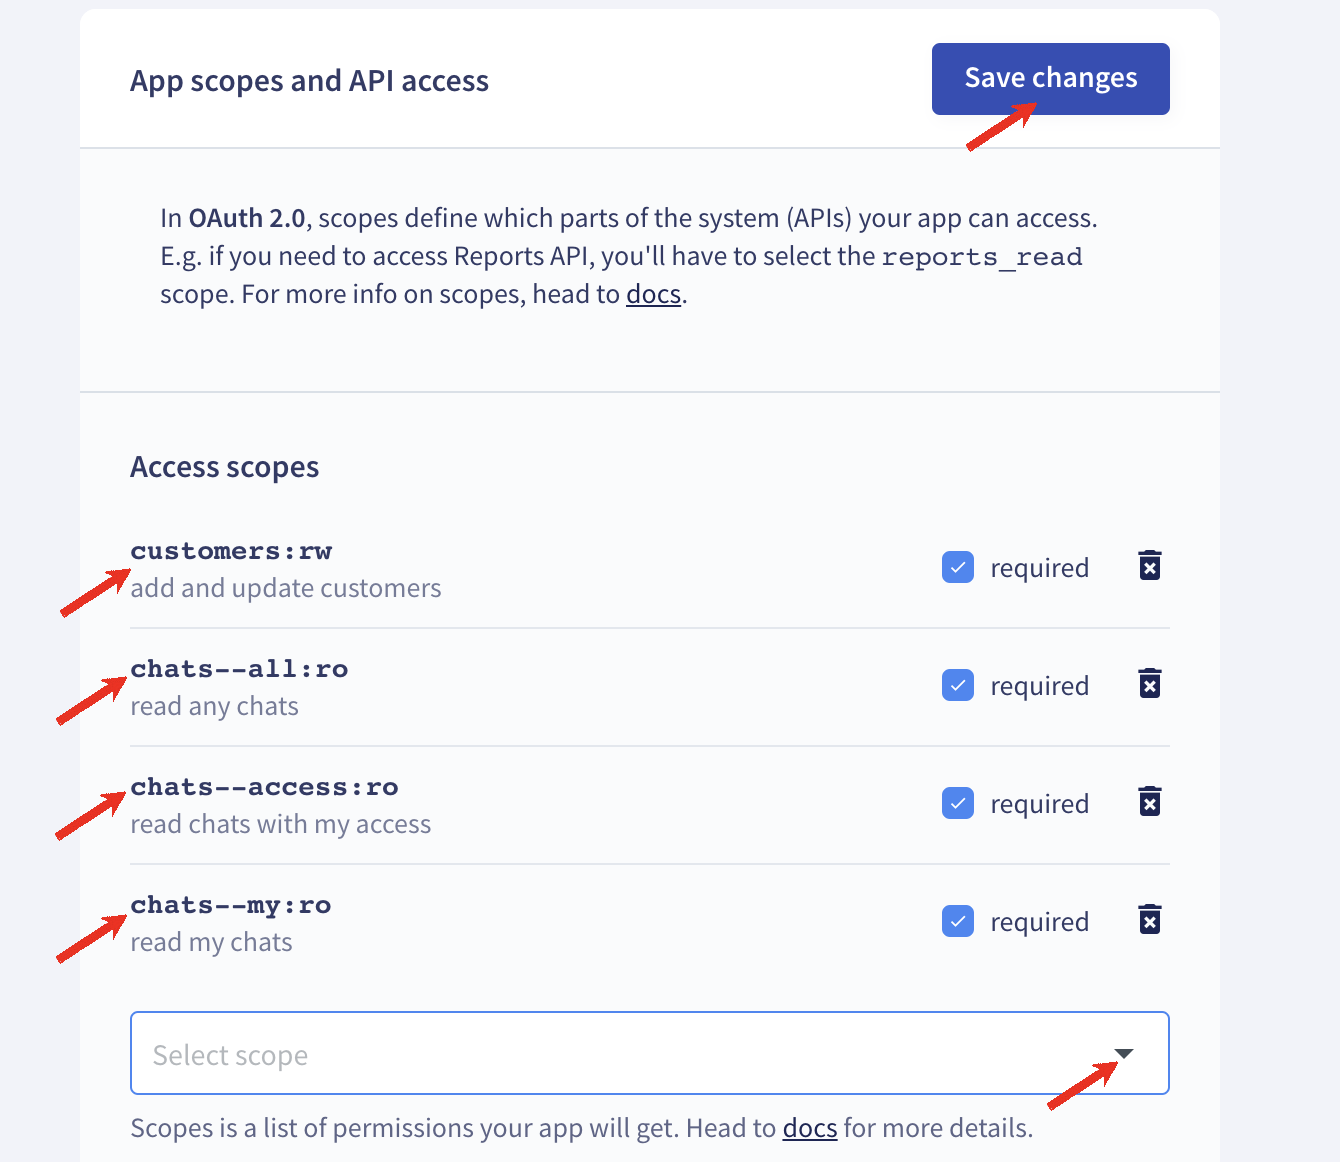Toggle required checkbox for chats--all:ro
Screen dimensions: 1340x1162
pos(958,686)
